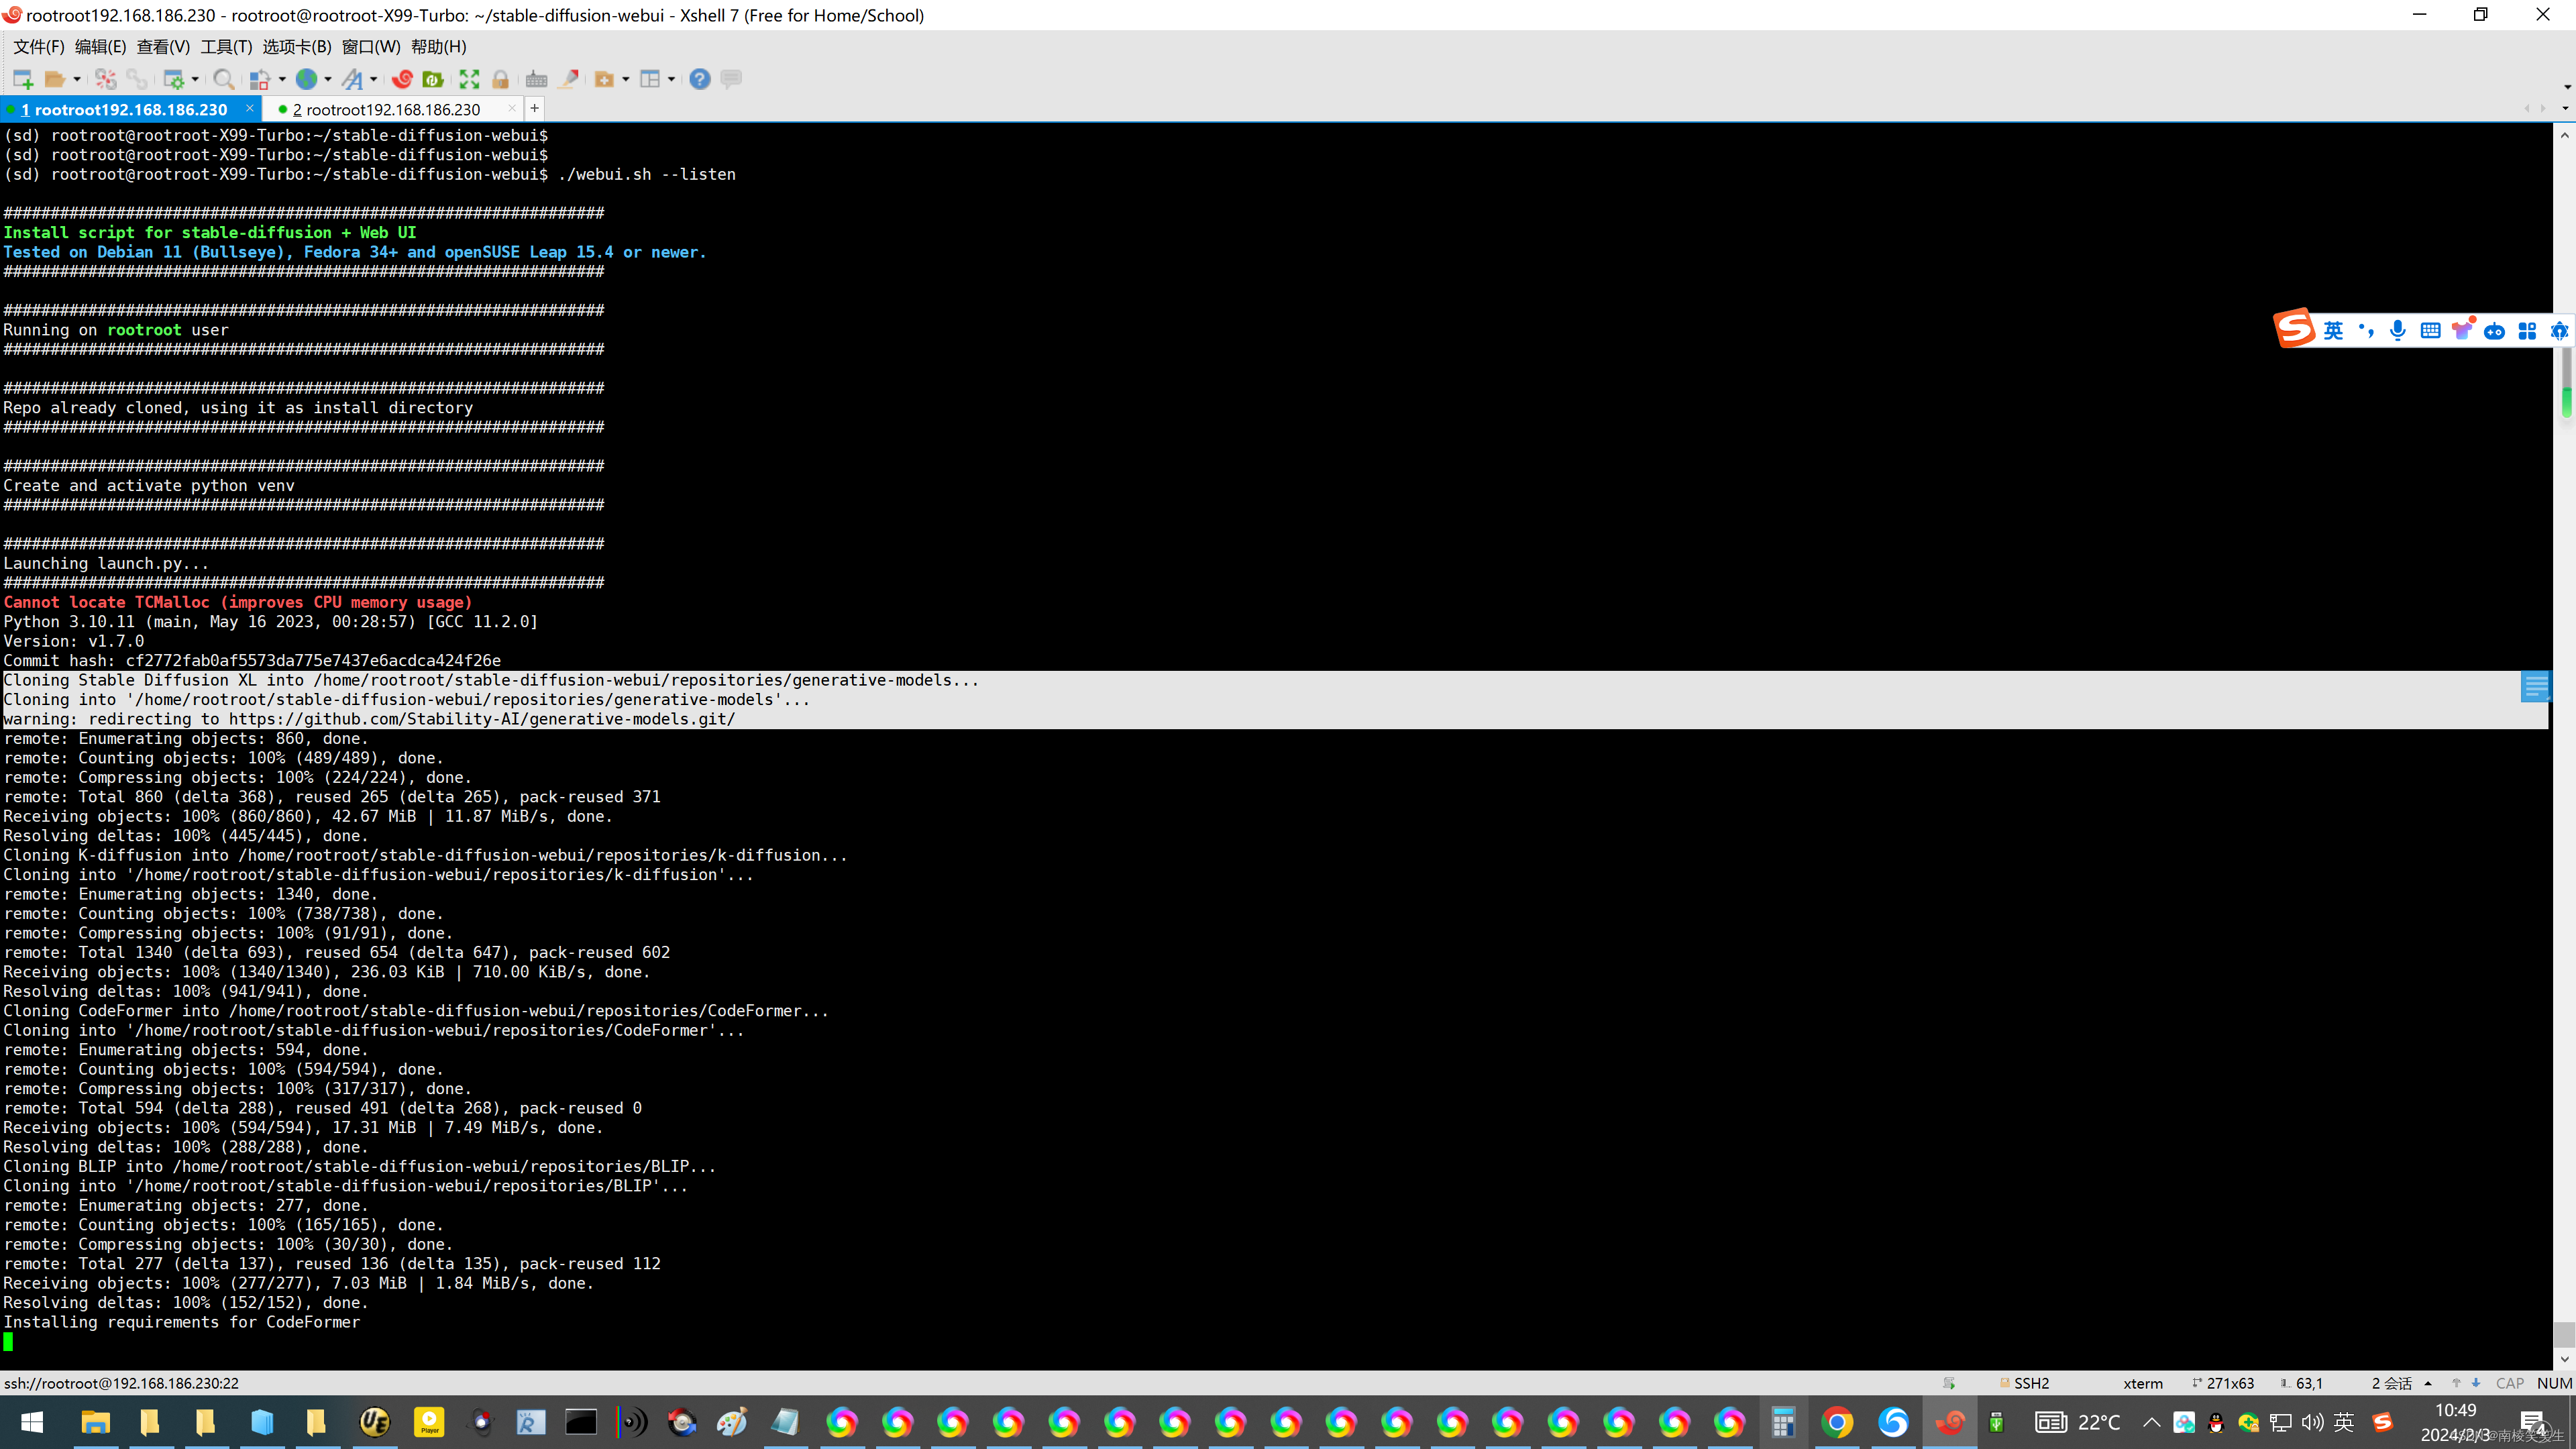Open Sogou toolbox grid icon
2576x1449 pixels.
point(2527,330)
